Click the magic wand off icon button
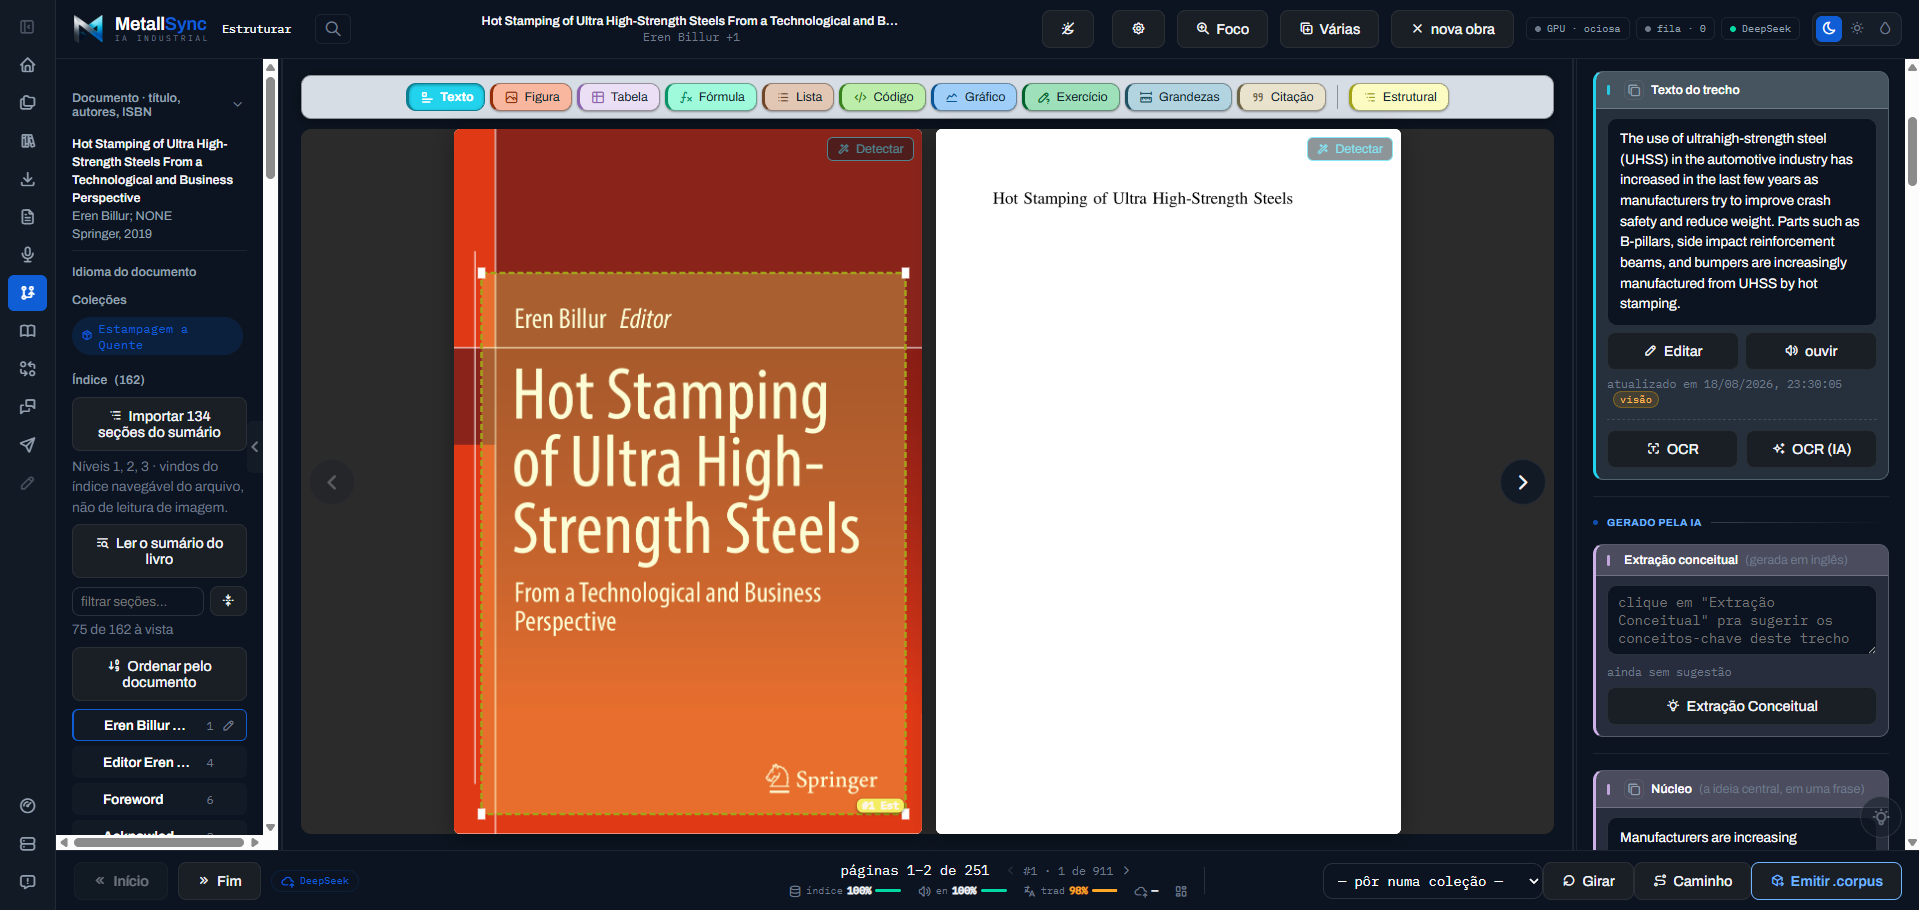Viewport: 1919px width, 910px height. pos(1068,29)
